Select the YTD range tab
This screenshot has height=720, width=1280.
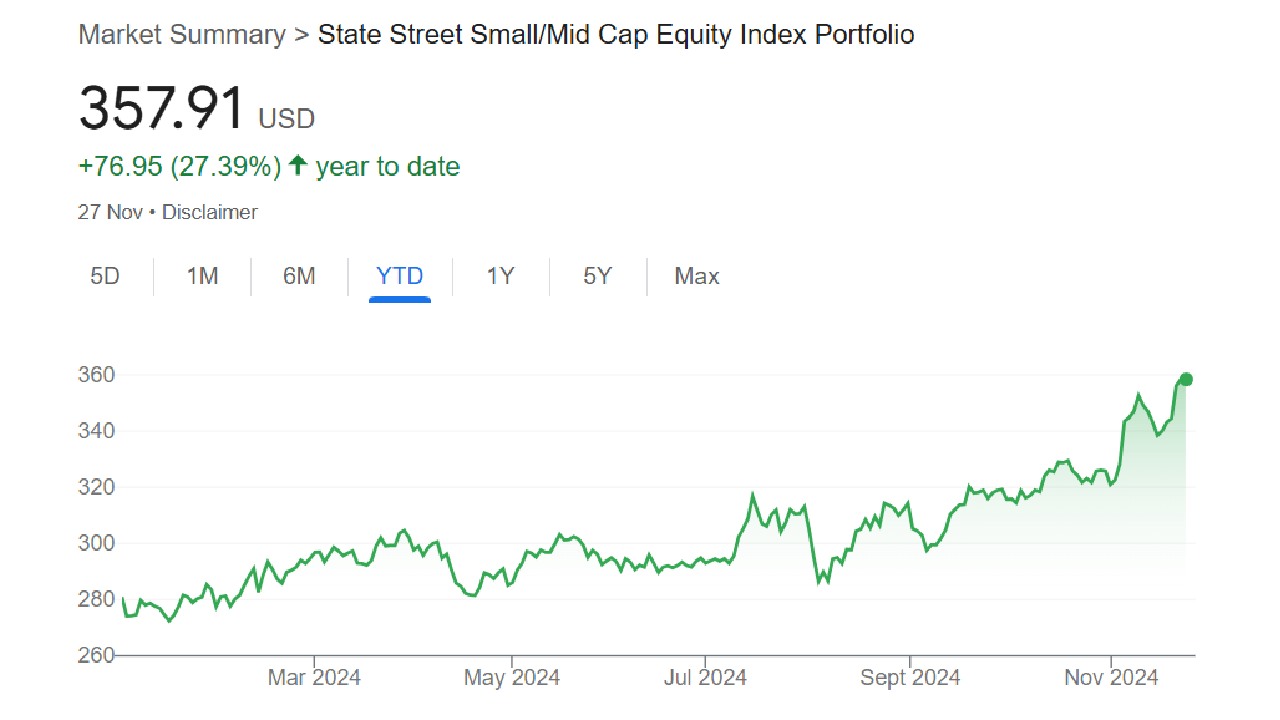400,276
